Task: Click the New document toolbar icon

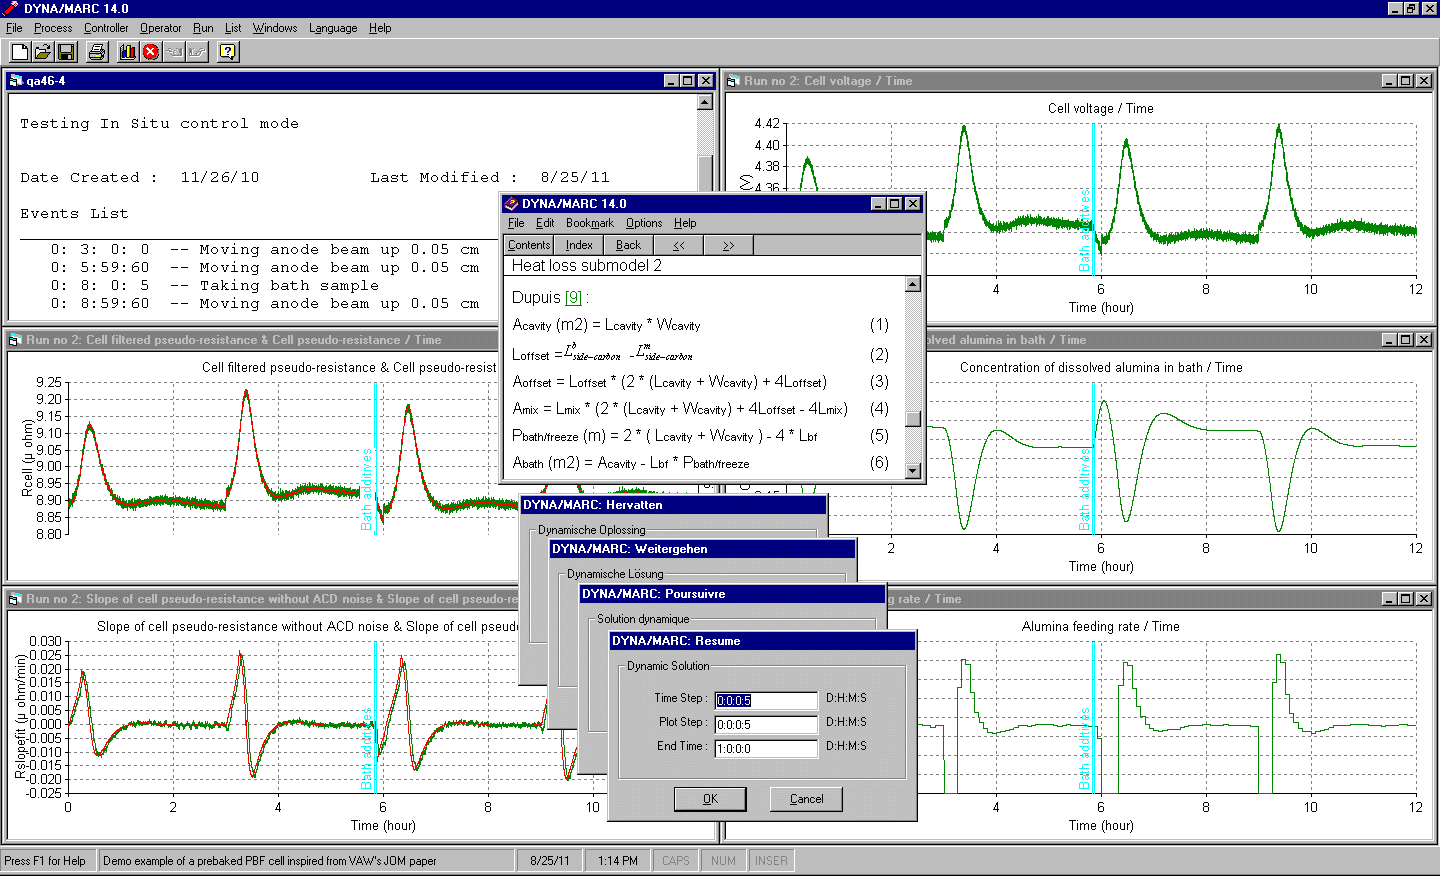Action: [x=19, y=52]
